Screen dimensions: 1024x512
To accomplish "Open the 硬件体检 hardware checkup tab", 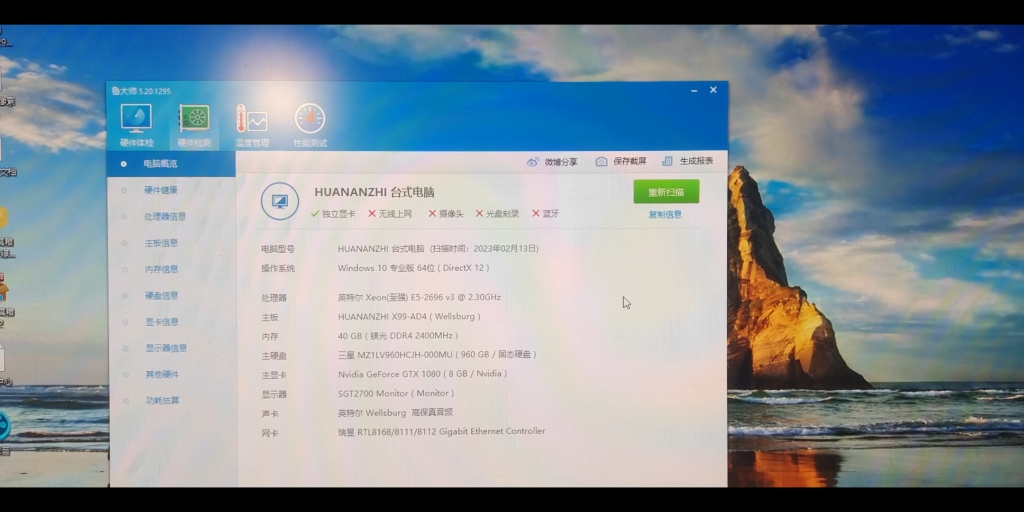I will pos(136,125).
